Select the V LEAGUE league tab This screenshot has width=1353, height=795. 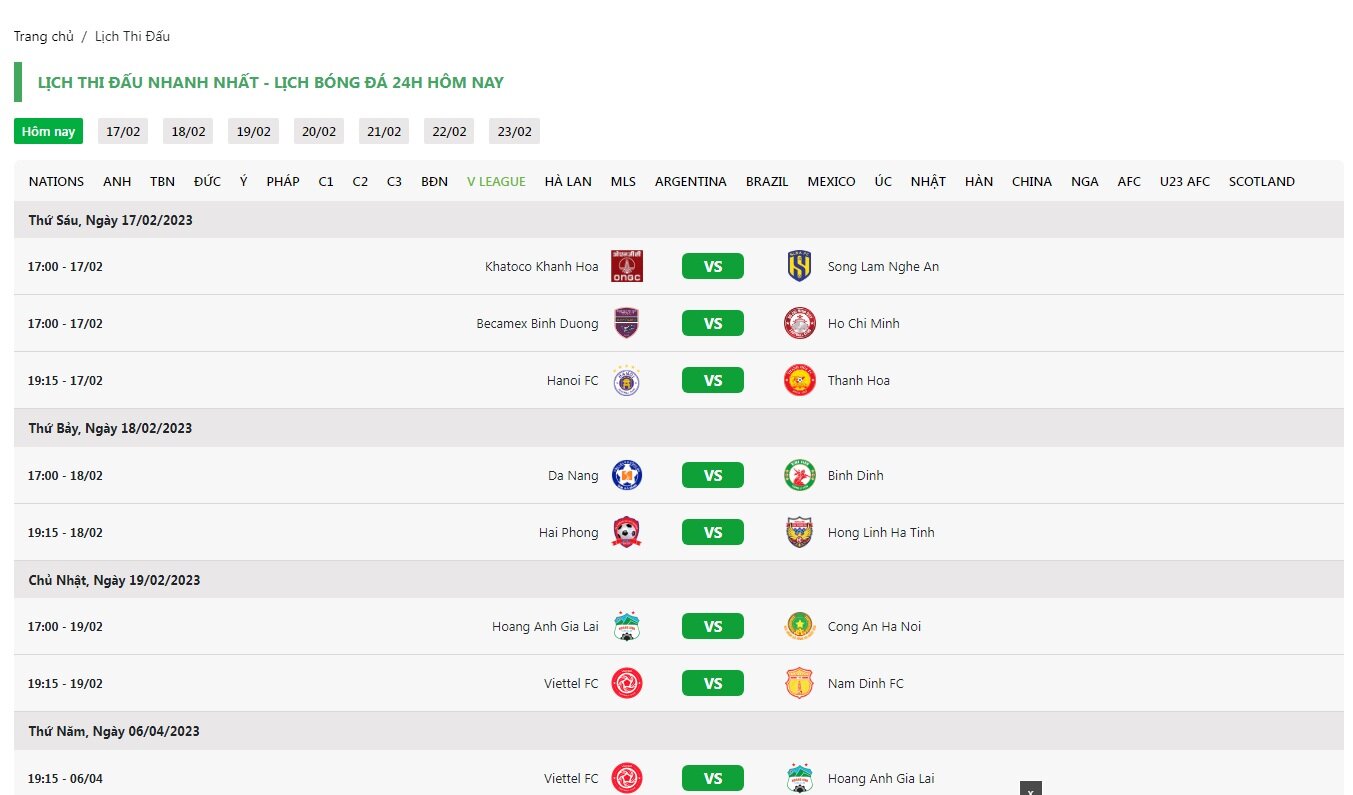coord(495,182)
